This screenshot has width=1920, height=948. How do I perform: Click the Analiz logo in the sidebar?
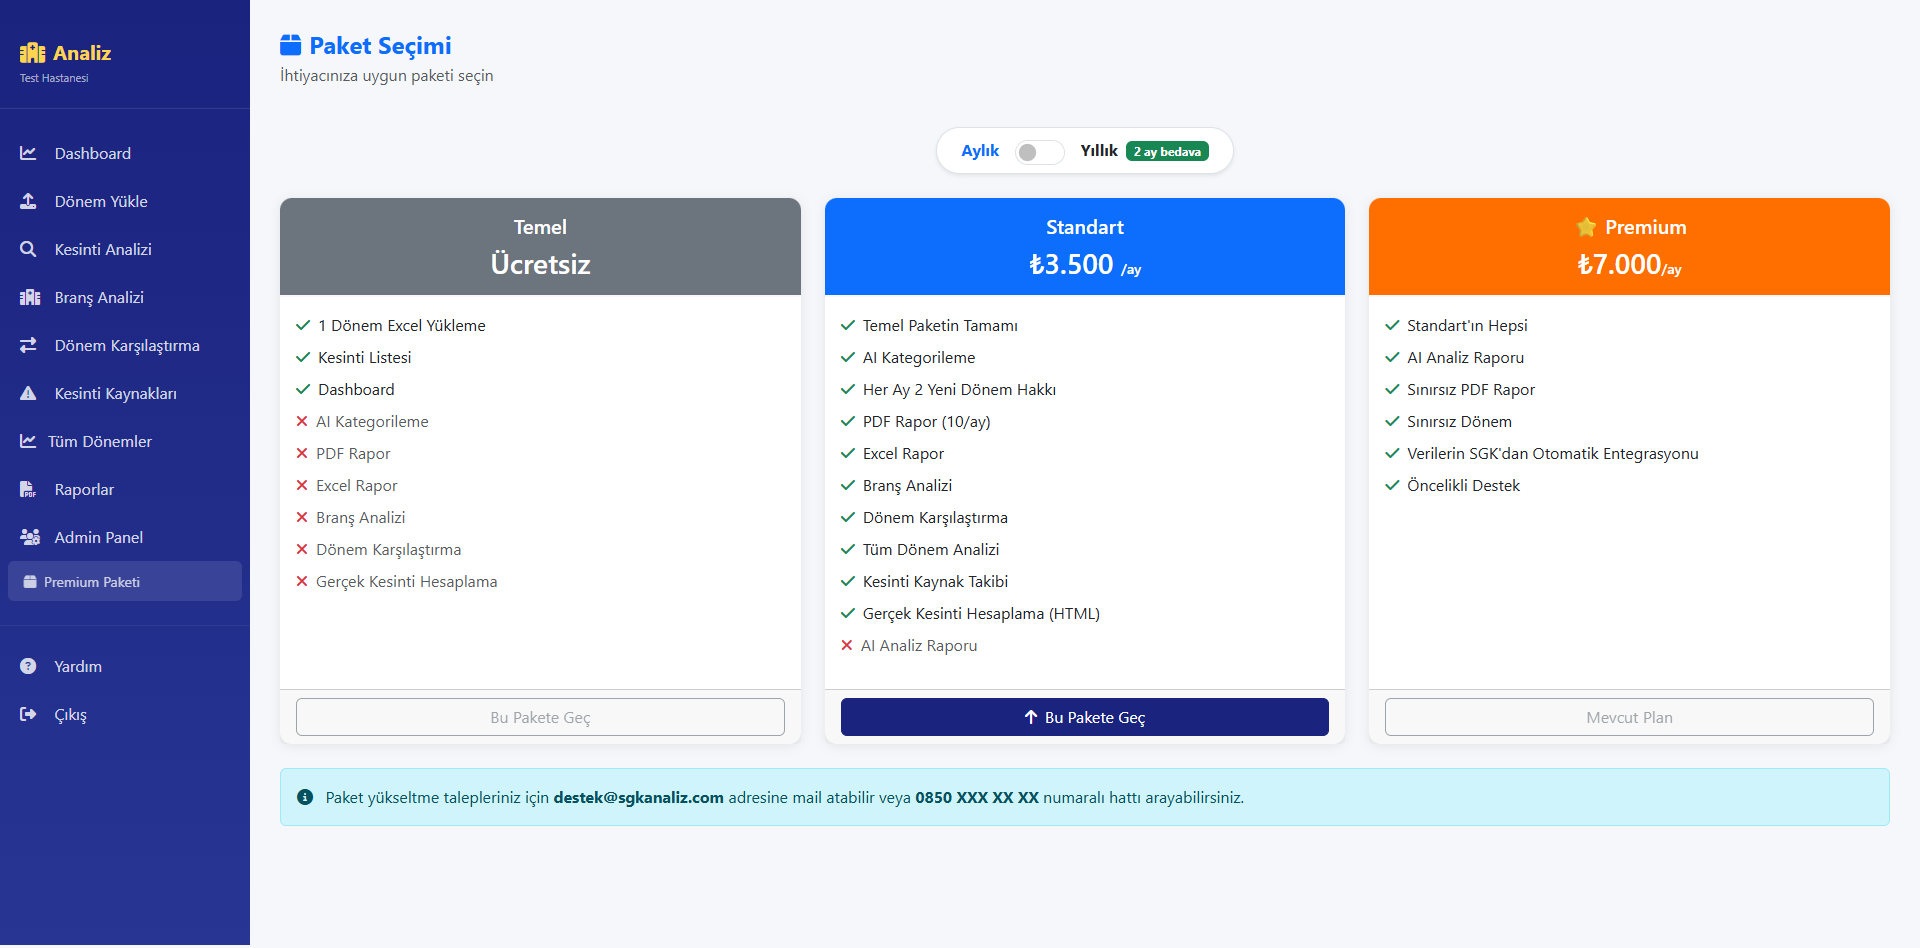(x=66, y=53)
